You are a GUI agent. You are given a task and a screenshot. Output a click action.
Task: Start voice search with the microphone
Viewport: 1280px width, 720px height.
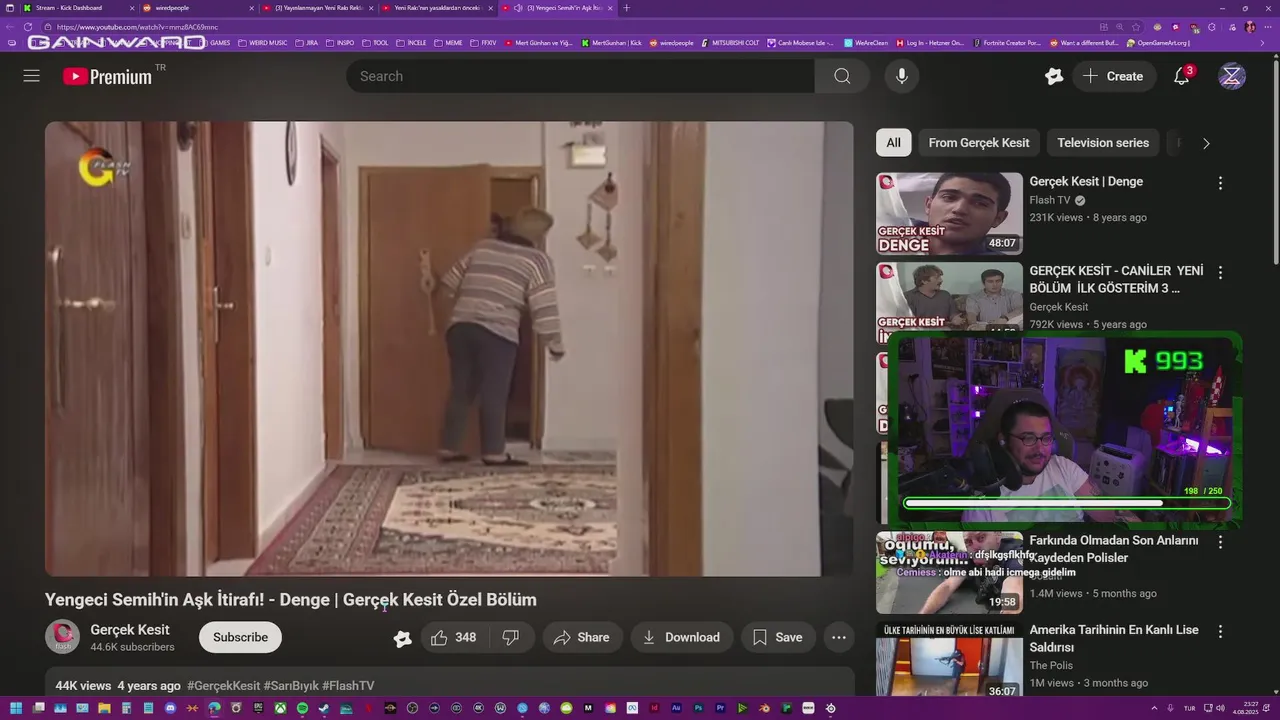pyautogui.click(x=902, y=76)
